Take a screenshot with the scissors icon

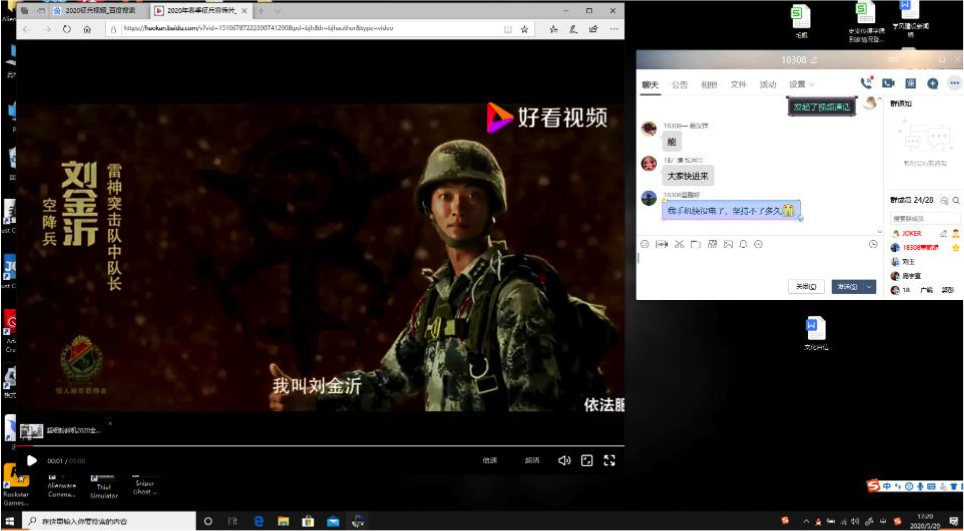tap(679, 244)
